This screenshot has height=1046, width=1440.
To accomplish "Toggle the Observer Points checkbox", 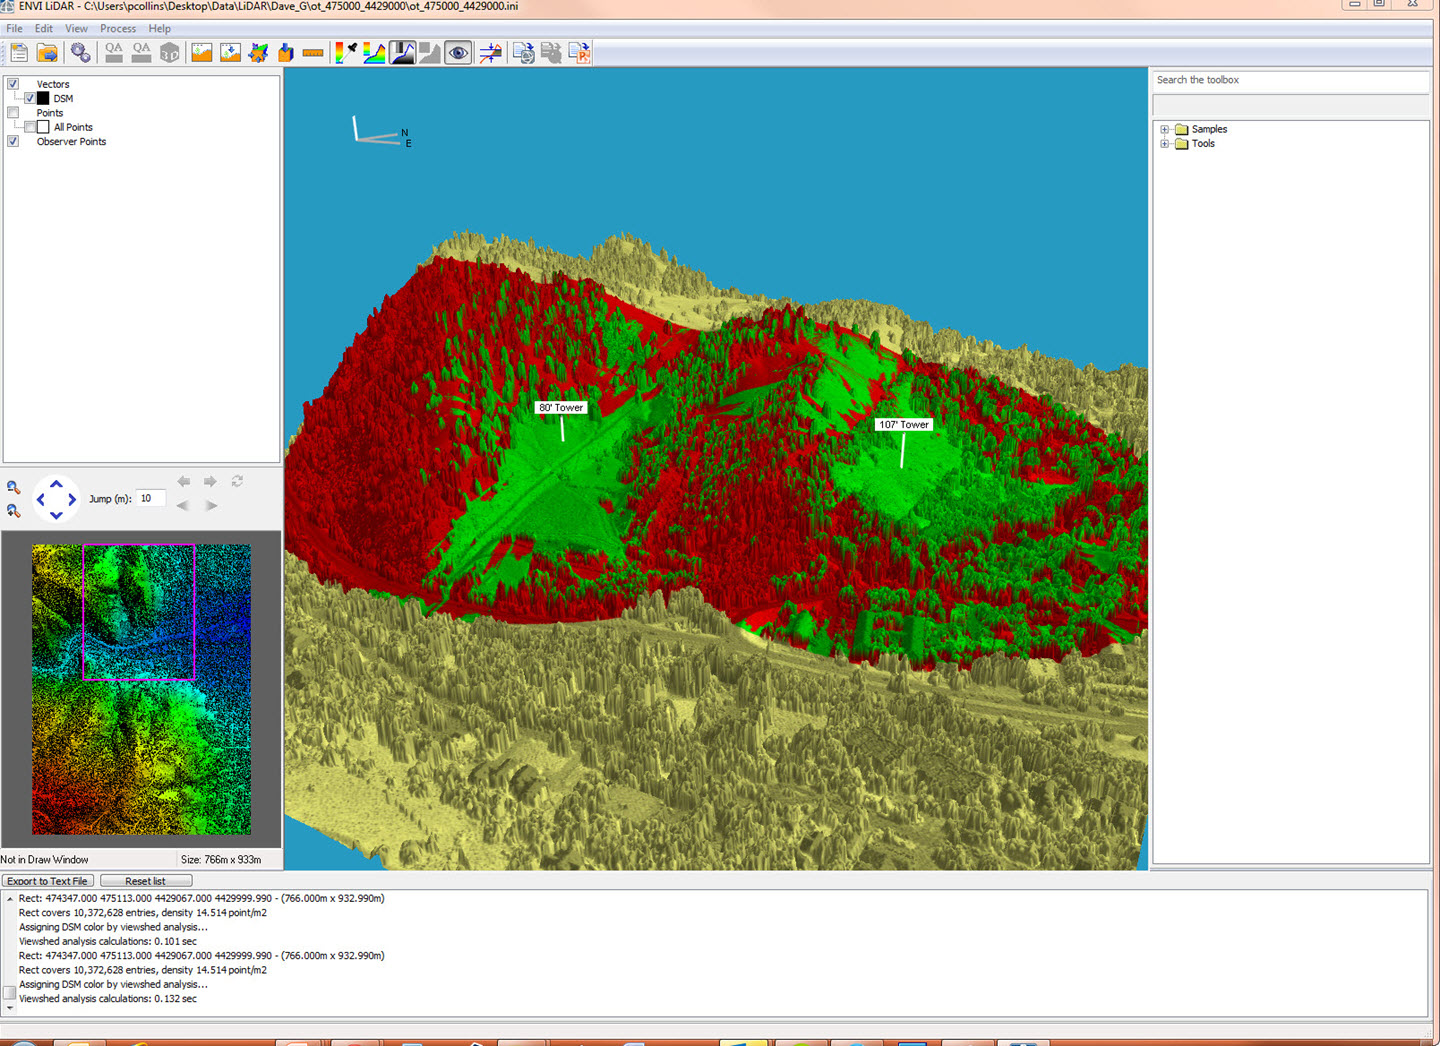I will tap(13, 142).
